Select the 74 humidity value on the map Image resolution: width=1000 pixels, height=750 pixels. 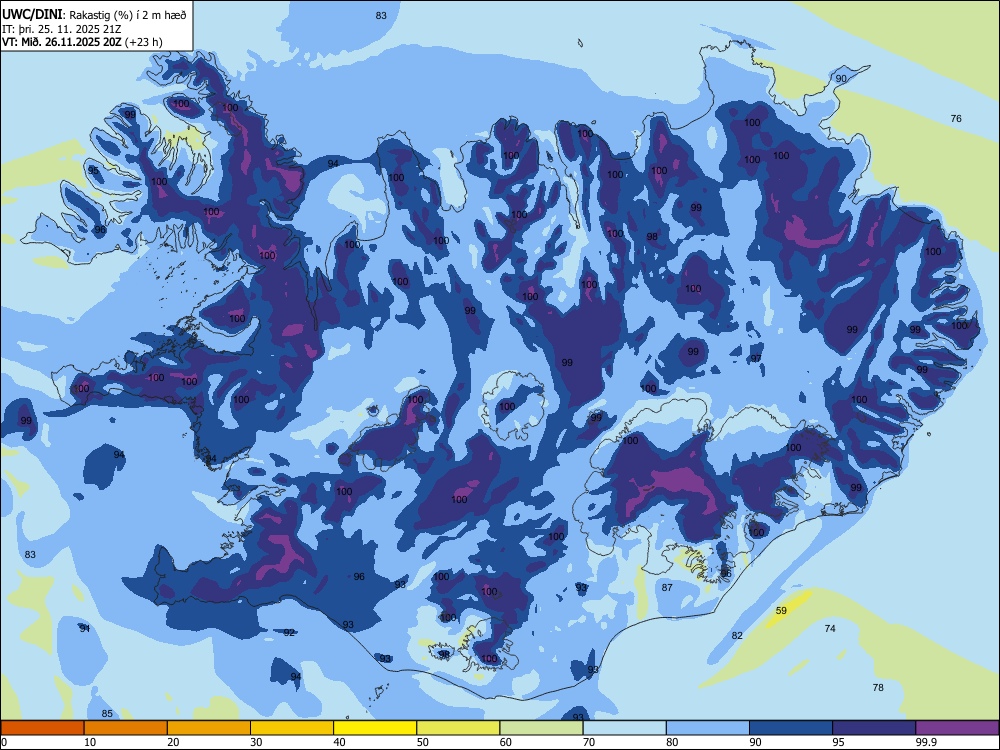click(830, 628)
